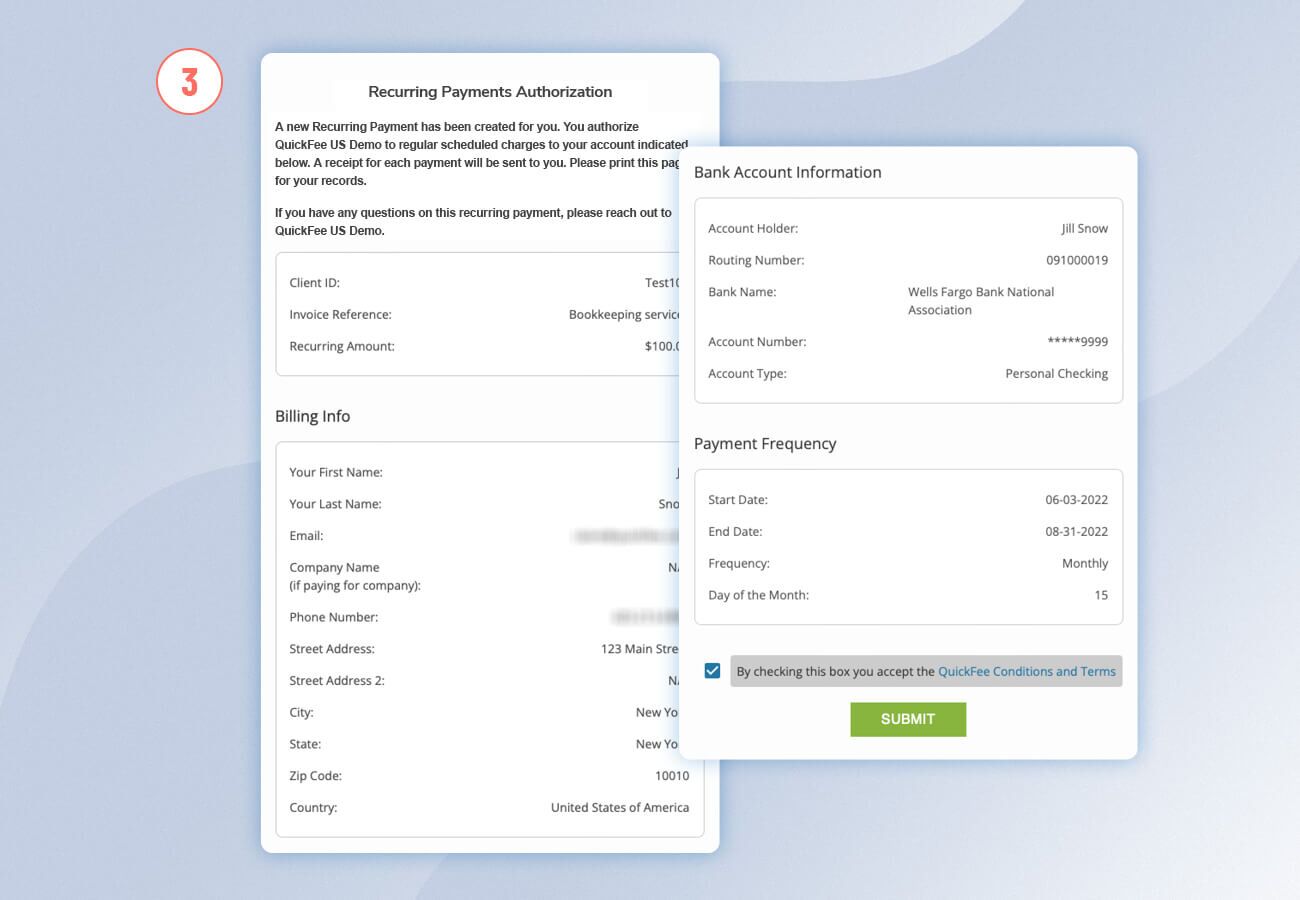1300x900 pixels.
Task: Select the 123 Main Street address value
Action: click(640, 649)
